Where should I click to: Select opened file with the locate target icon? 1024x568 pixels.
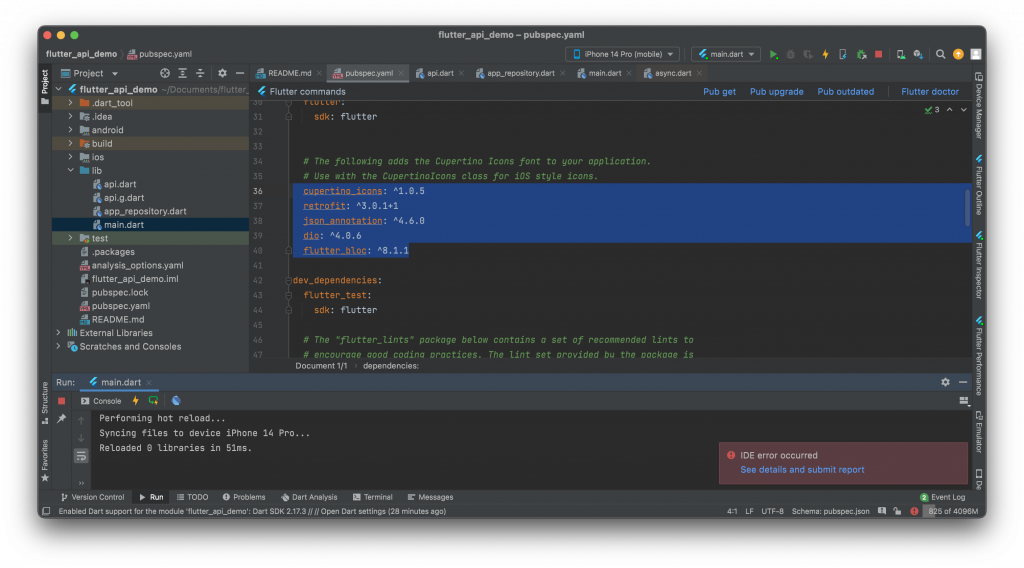tap(165, 73)
